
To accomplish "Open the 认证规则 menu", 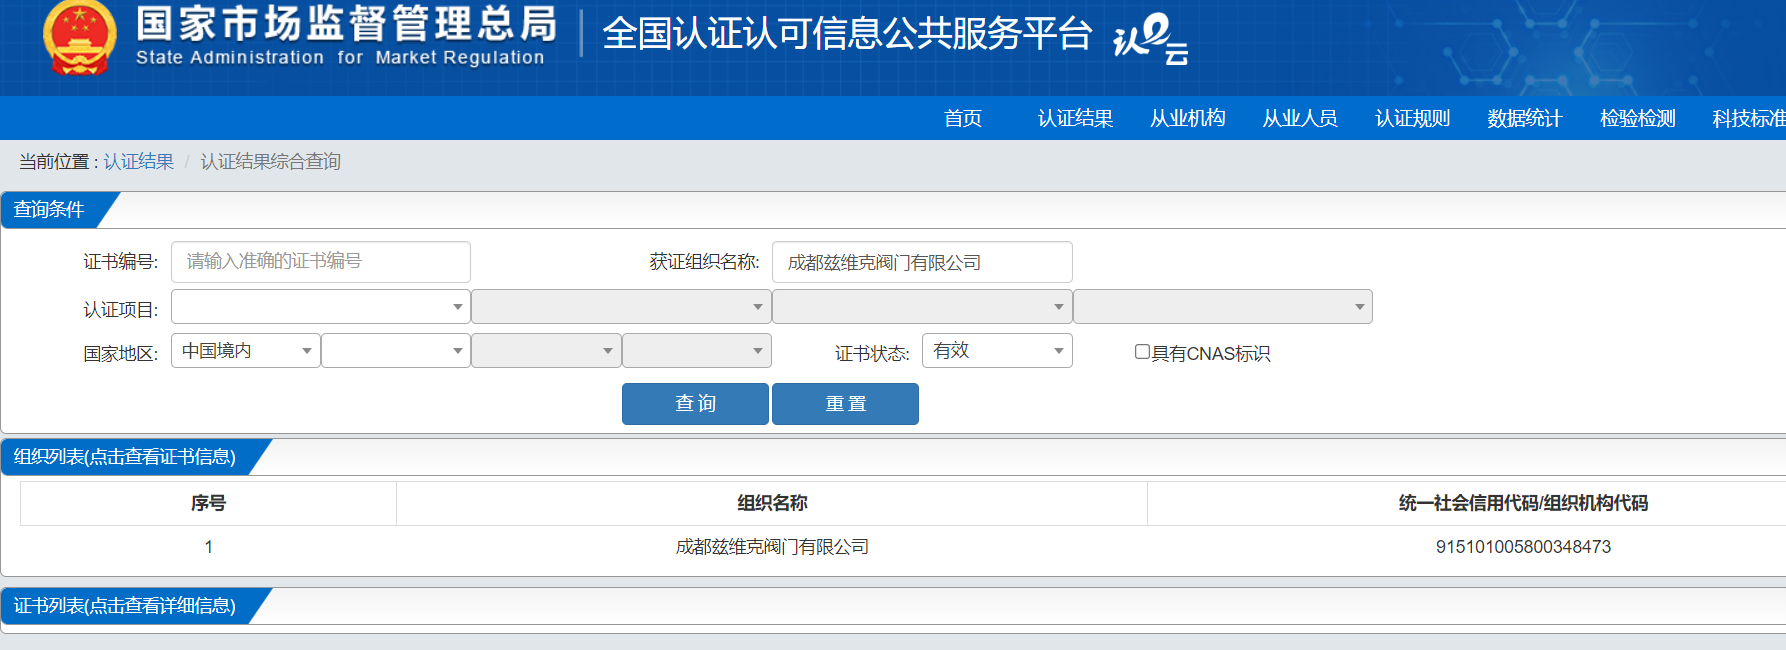I will [1412, 118].
